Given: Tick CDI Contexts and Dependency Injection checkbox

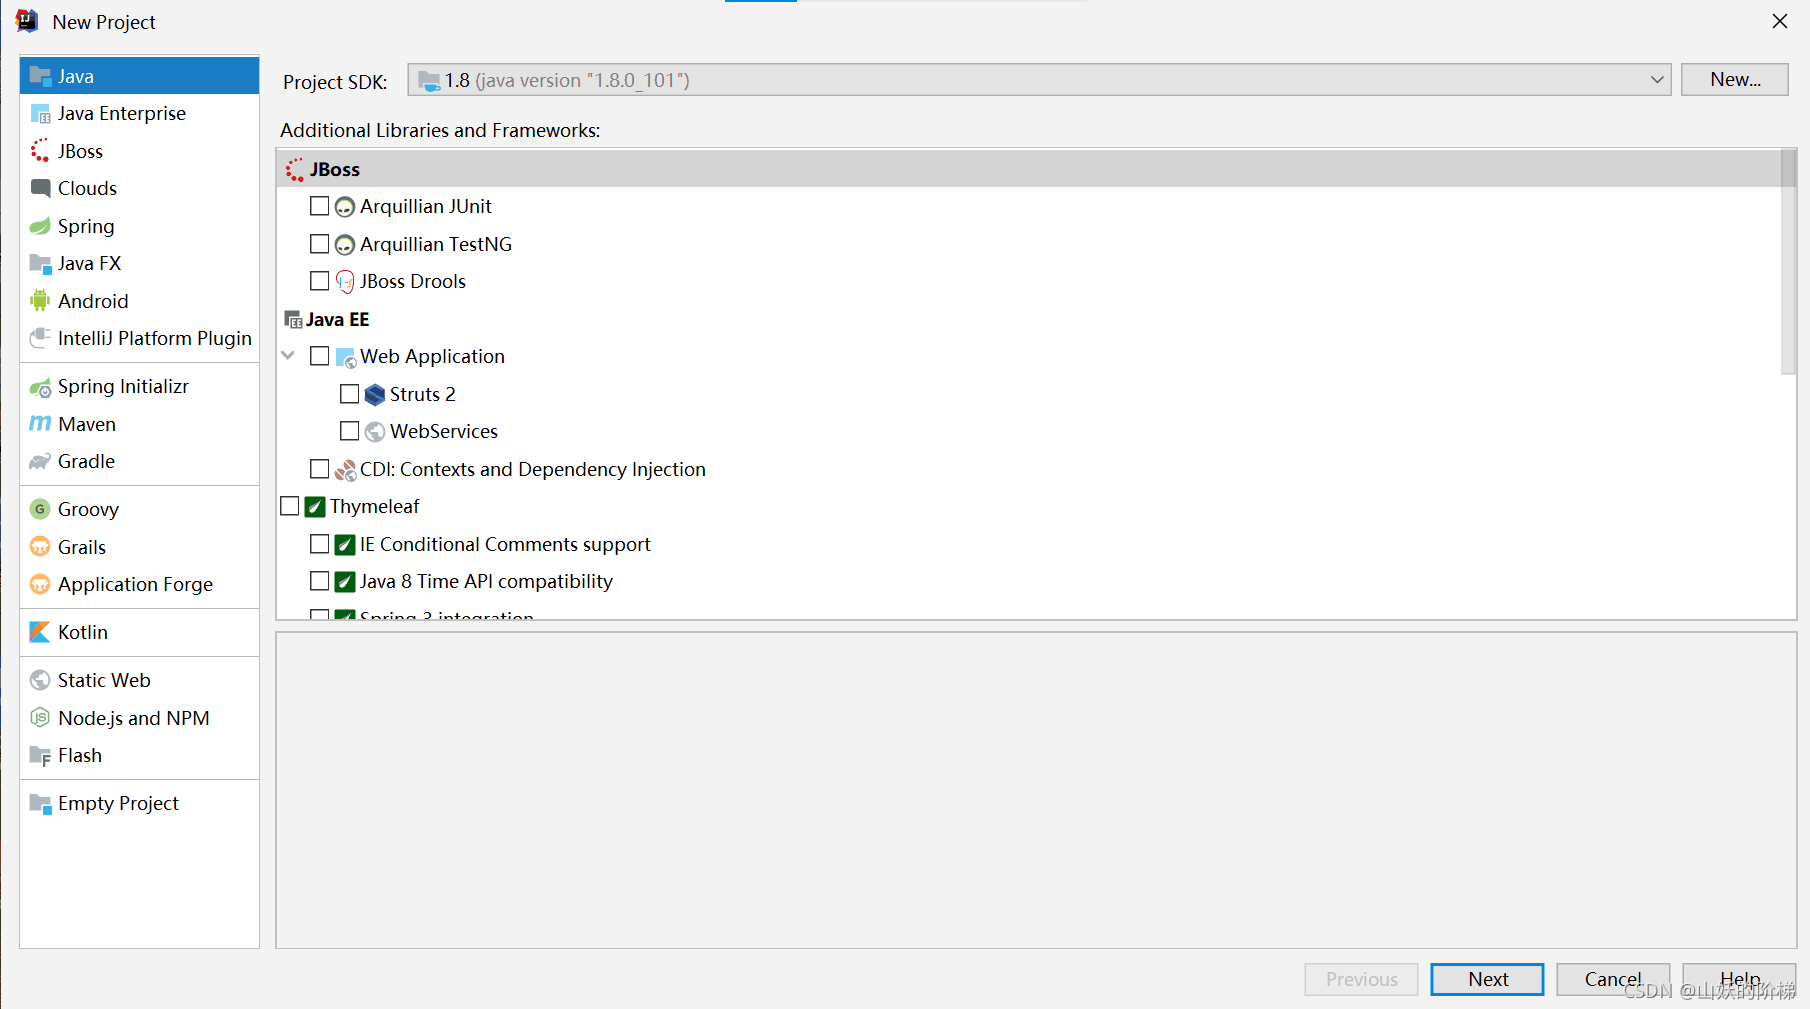Looking at the screenshot, I should coord(320,469).
